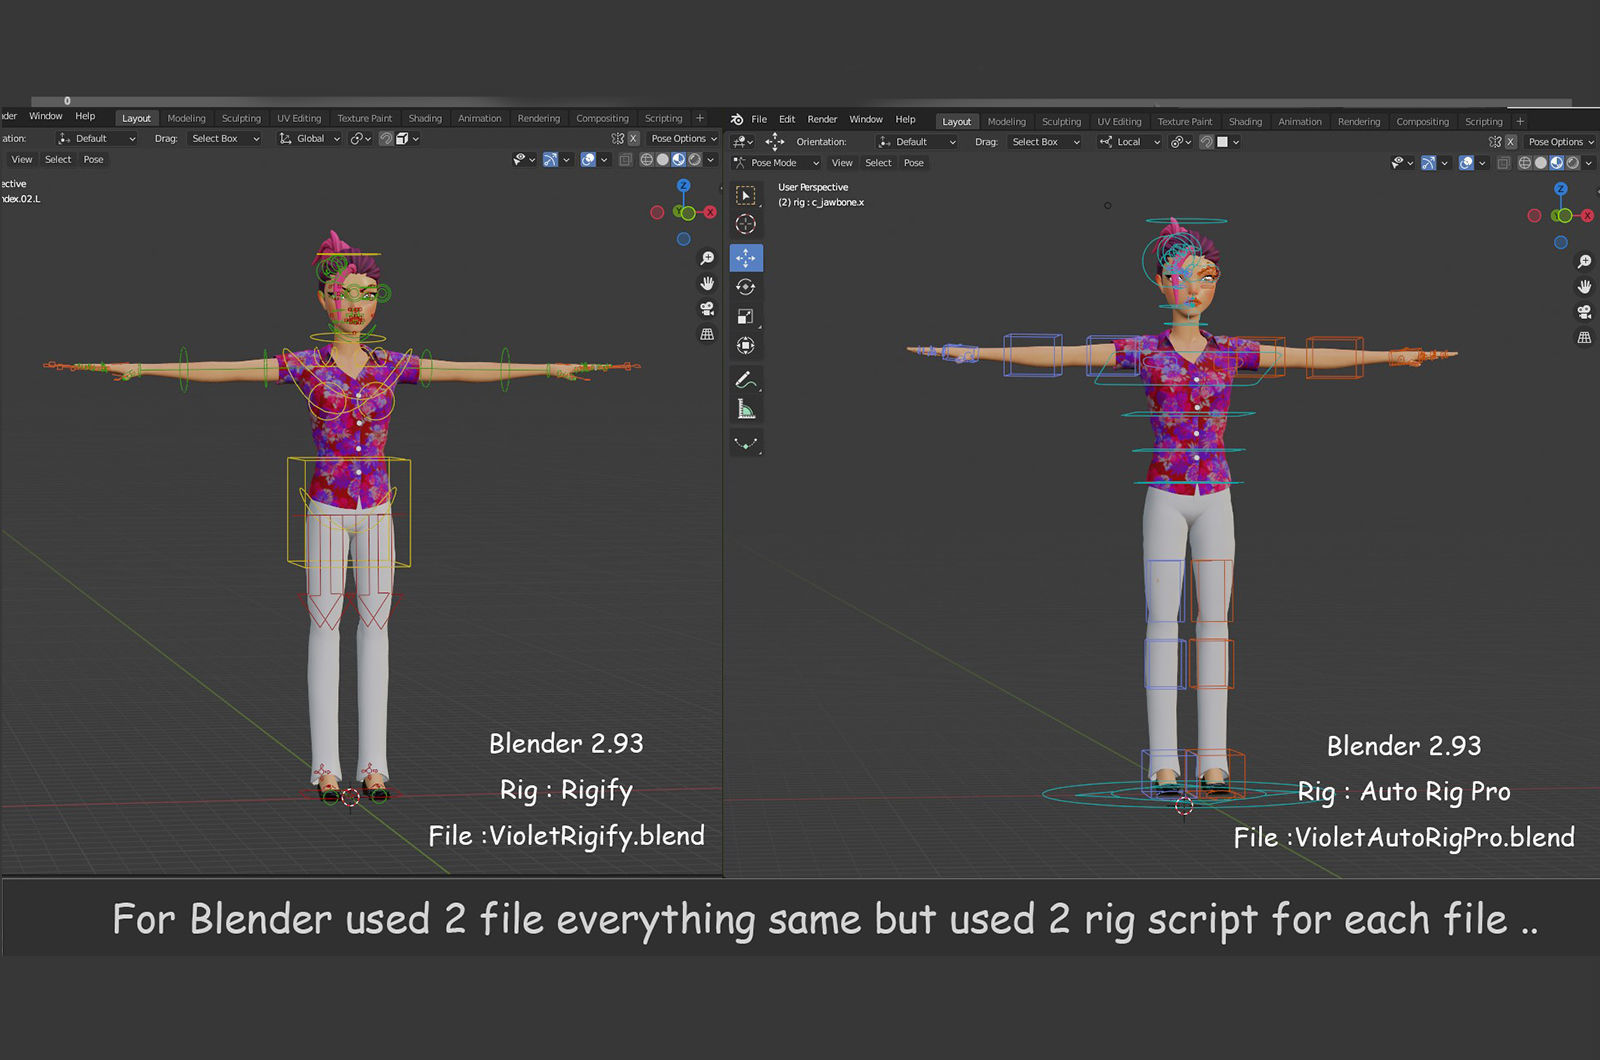Switch to Sculpting tab in left window
Image resolution: width=1600 pixels, height=1060 pixels.
241,118
